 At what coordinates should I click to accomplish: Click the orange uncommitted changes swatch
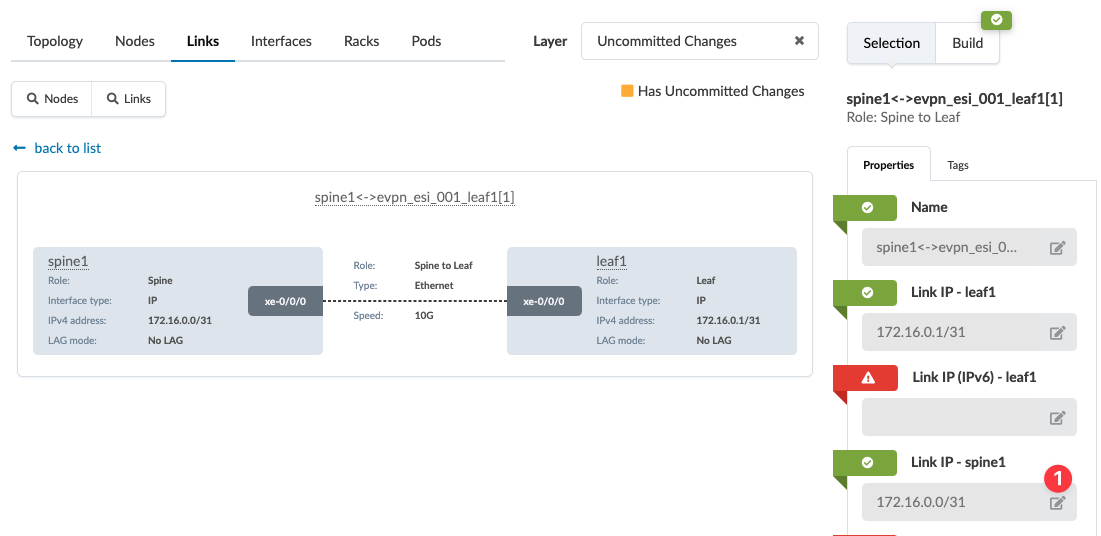(x=627, y=91)
